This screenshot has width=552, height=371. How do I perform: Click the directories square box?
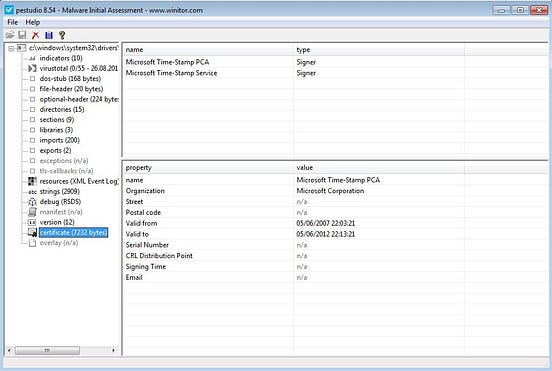coord(32,109)
